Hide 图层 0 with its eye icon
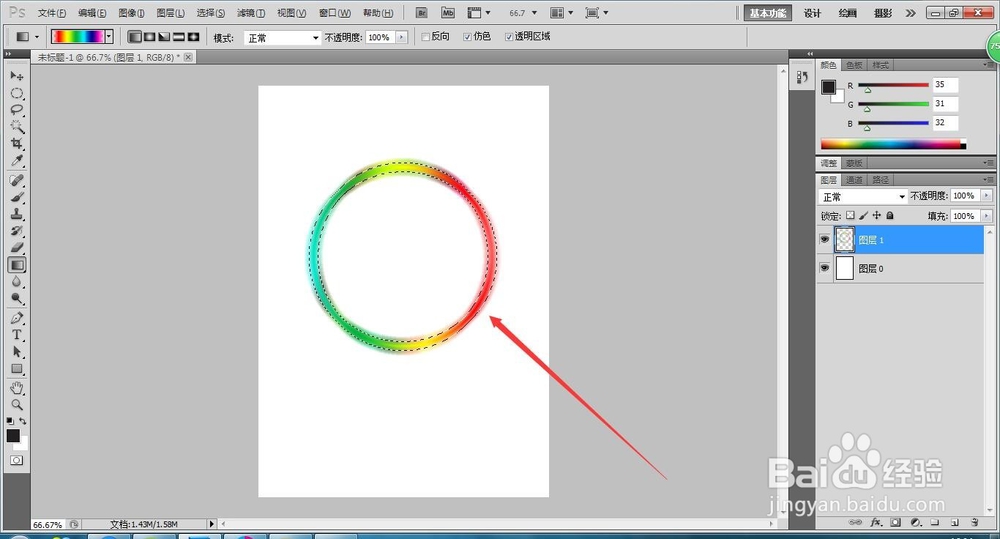 tap(824, 268)
